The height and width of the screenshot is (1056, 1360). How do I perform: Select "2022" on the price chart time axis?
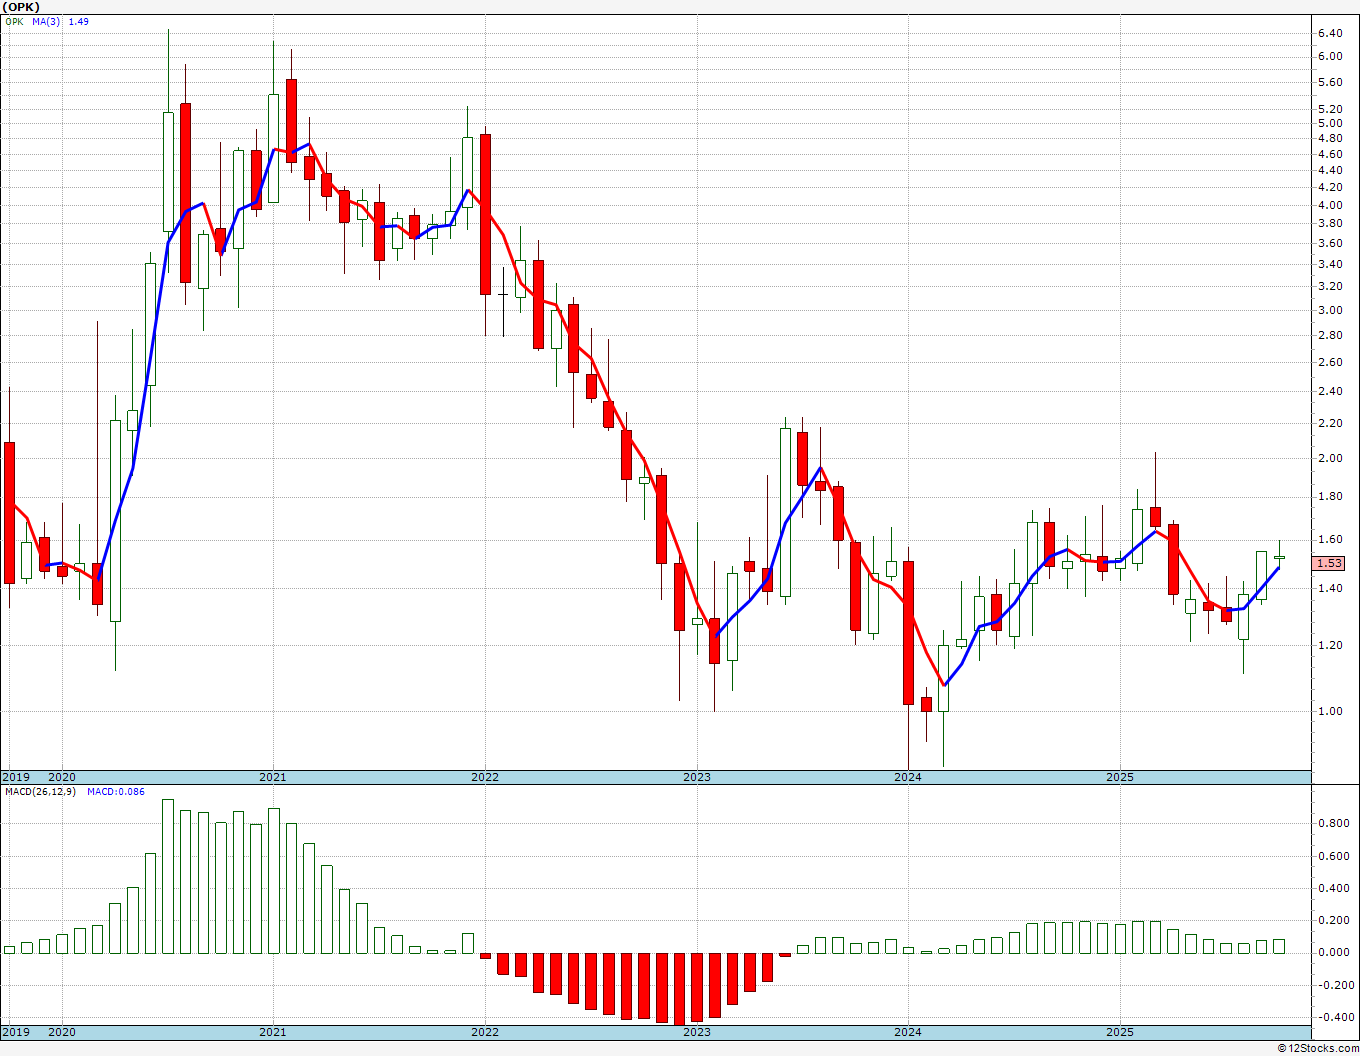(485, 777)
